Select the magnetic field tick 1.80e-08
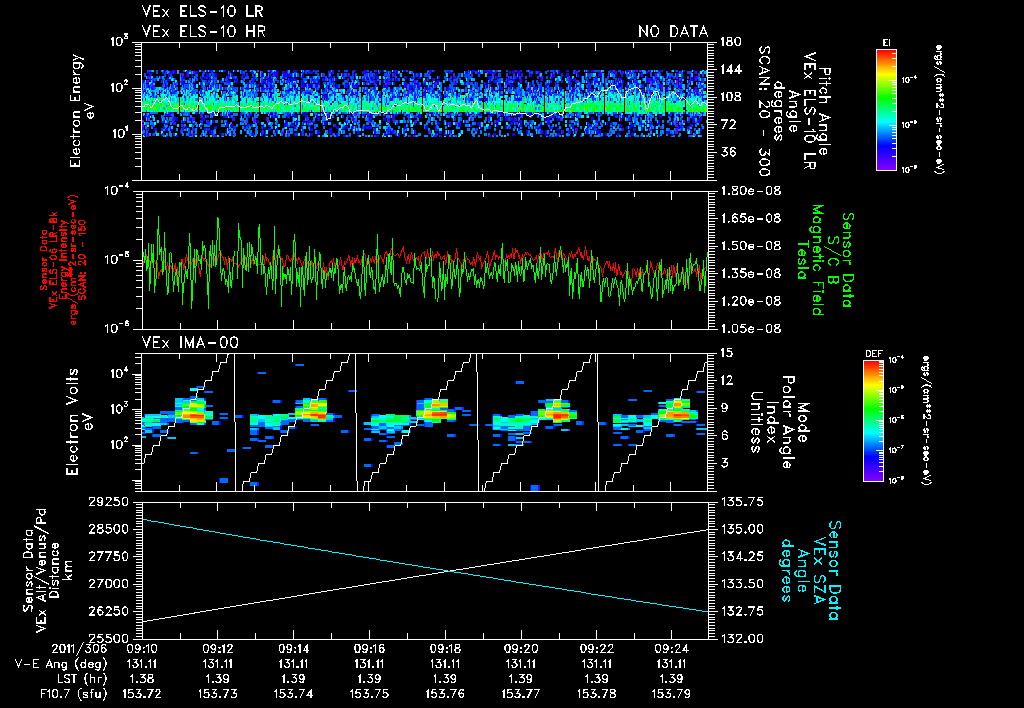 750,191
